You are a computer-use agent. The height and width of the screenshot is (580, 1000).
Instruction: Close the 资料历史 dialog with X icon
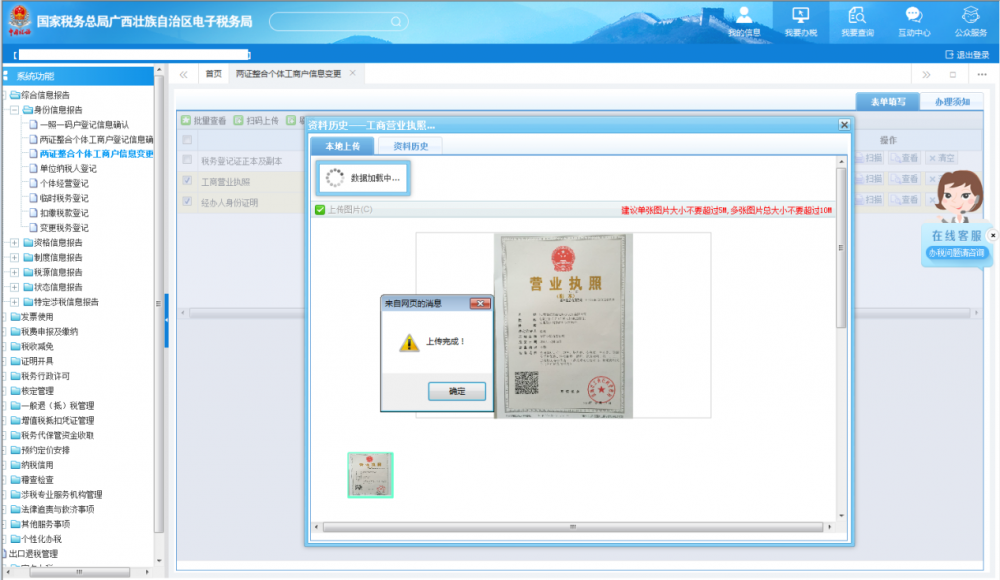tap(844, 125)
